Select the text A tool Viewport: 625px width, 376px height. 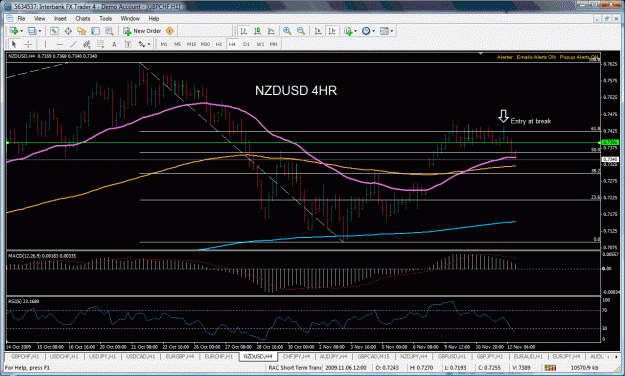(x=114, y=44)
